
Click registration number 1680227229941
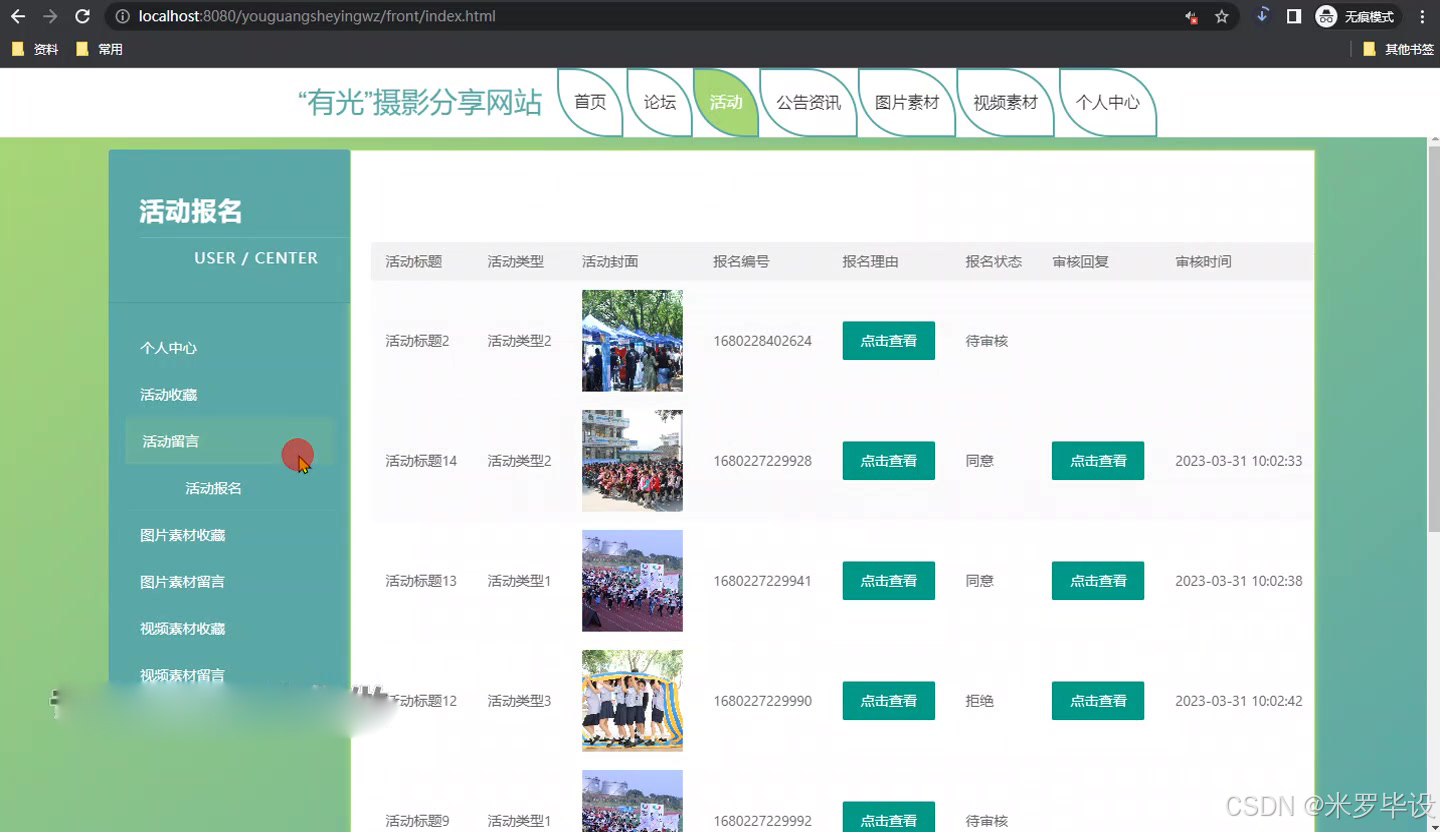[762, 581]
